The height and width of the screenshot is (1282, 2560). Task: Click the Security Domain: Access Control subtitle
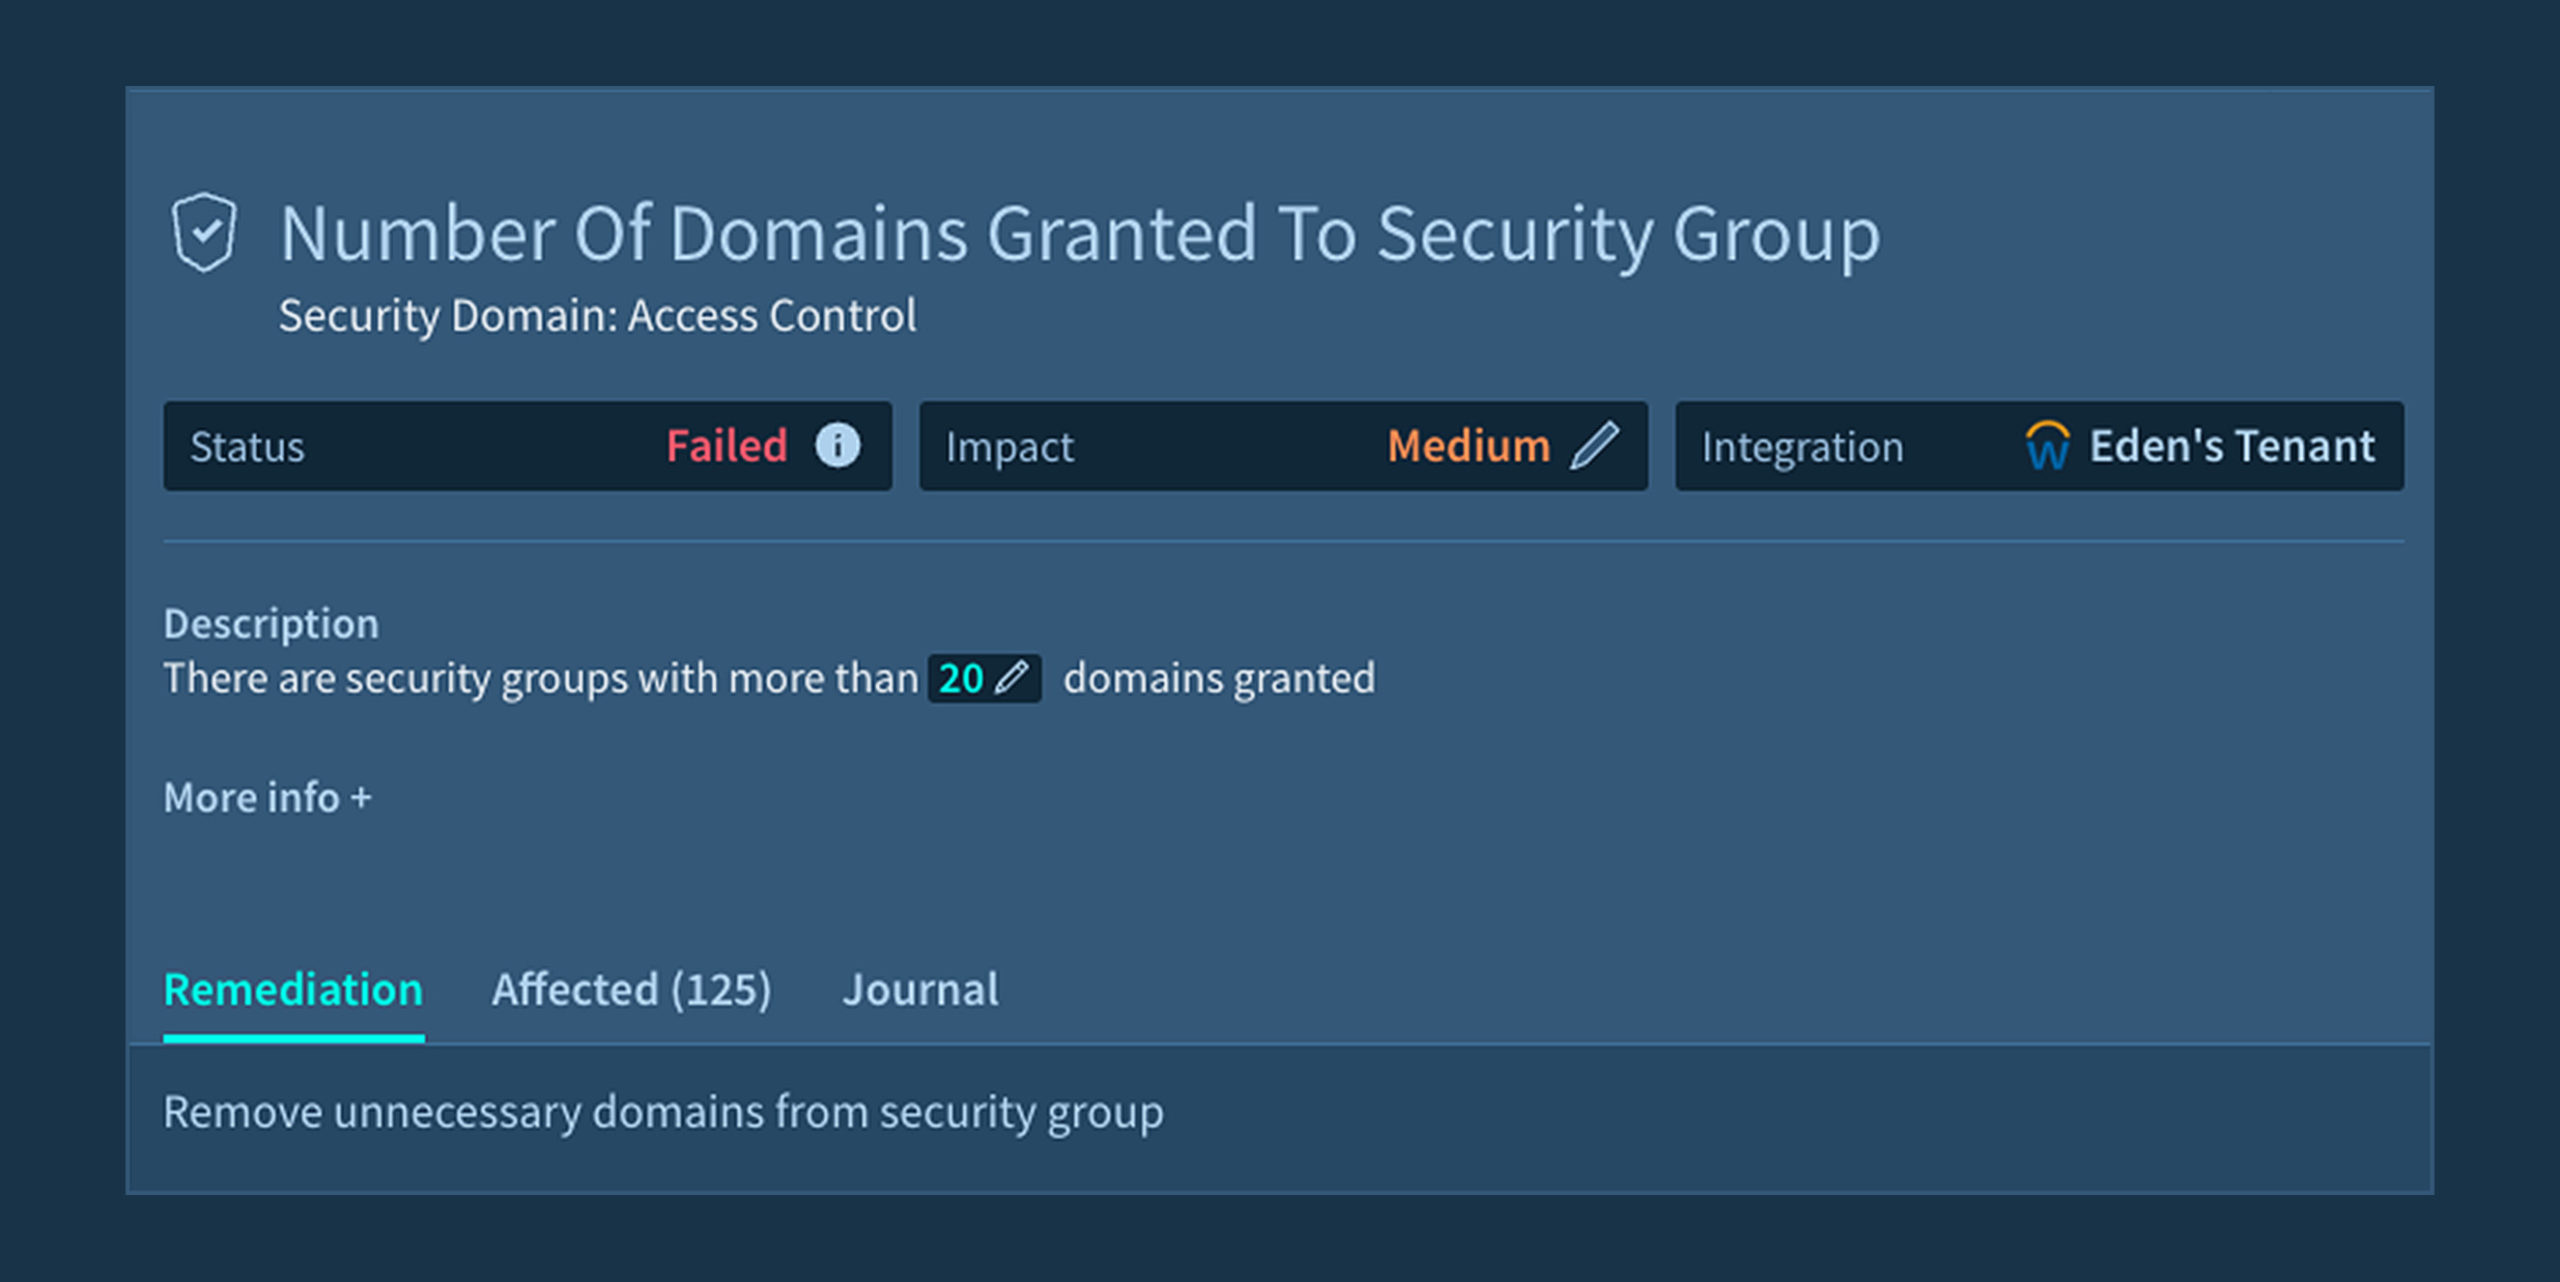[x=597, y=316]
